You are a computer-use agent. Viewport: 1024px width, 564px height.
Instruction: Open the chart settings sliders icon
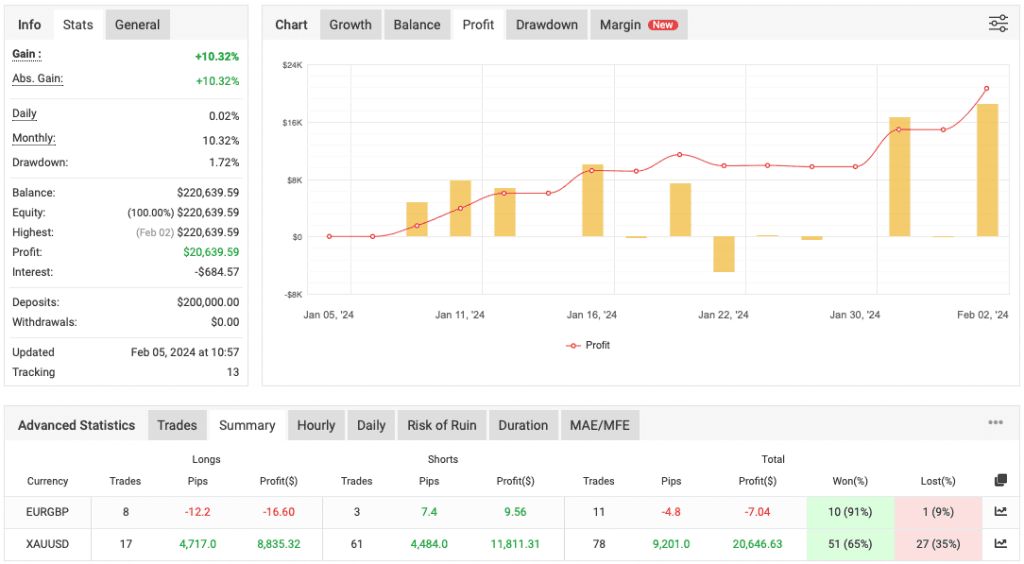click(x=998, y=24)
